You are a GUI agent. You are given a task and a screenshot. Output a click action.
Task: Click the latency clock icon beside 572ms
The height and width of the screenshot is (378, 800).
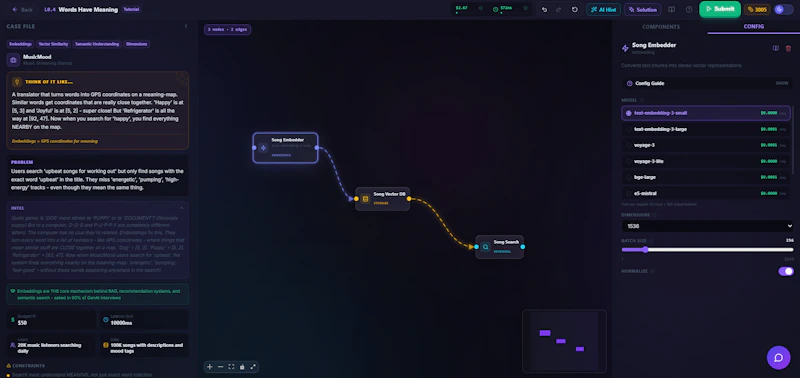pos(495,9)
